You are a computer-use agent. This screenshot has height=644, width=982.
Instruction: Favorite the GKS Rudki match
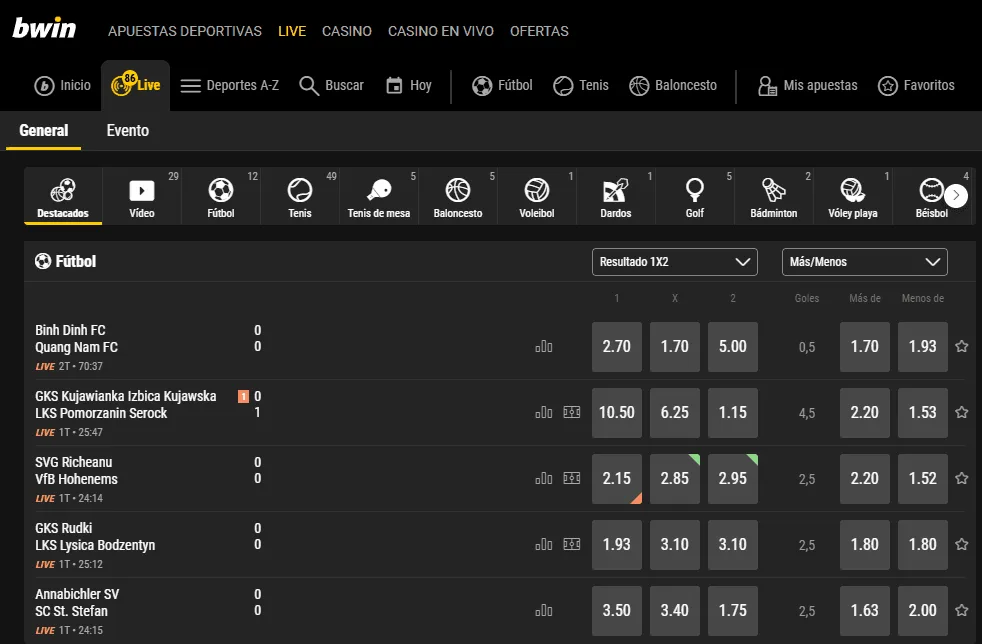click(x=962, y=544)
